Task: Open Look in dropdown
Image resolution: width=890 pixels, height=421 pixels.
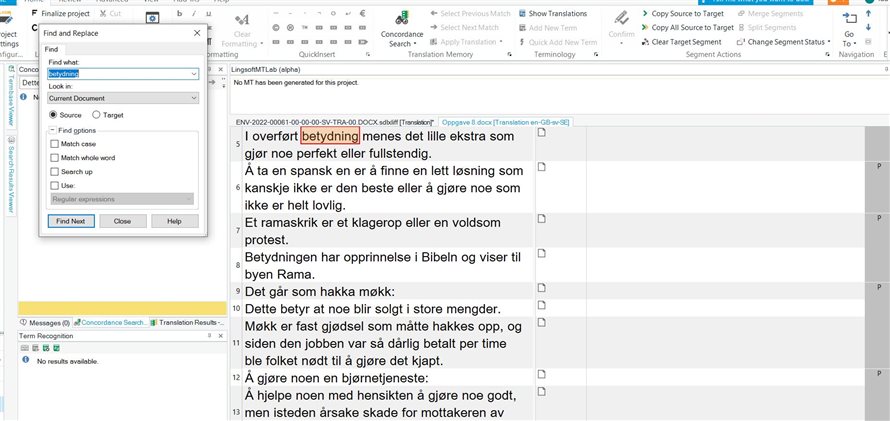Action: pos(194,98)
